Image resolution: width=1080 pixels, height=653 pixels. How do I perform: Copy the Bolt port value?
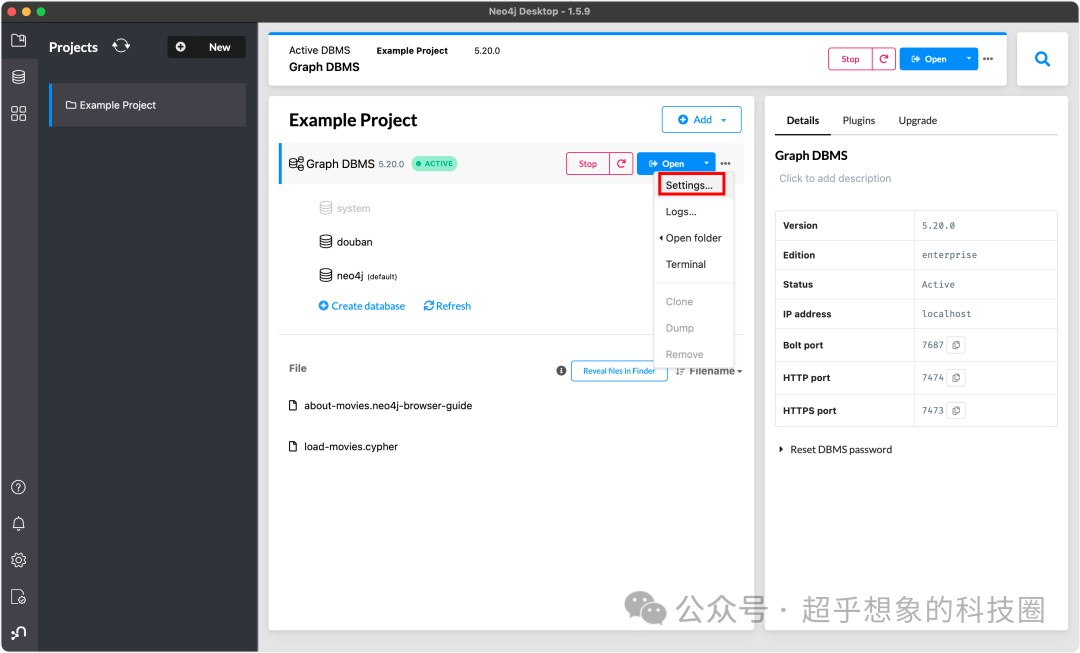pyautogui.click(x=956, y=345)
